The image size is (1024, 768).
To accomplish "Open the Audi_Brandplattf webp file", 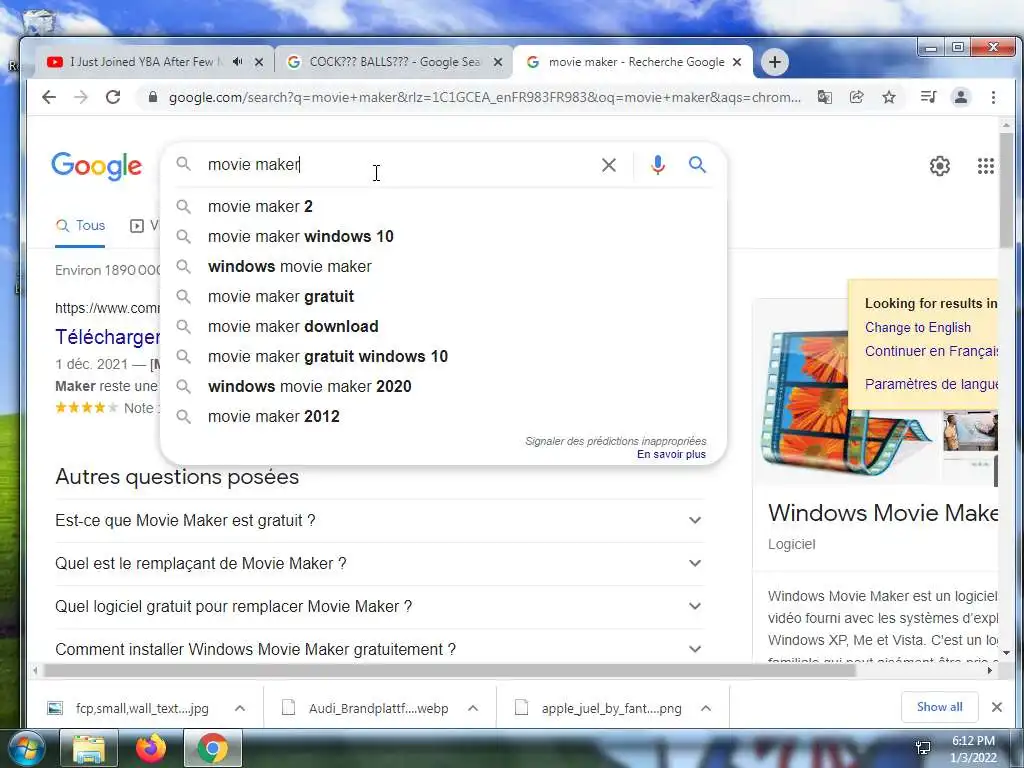I will click(366, 708).
